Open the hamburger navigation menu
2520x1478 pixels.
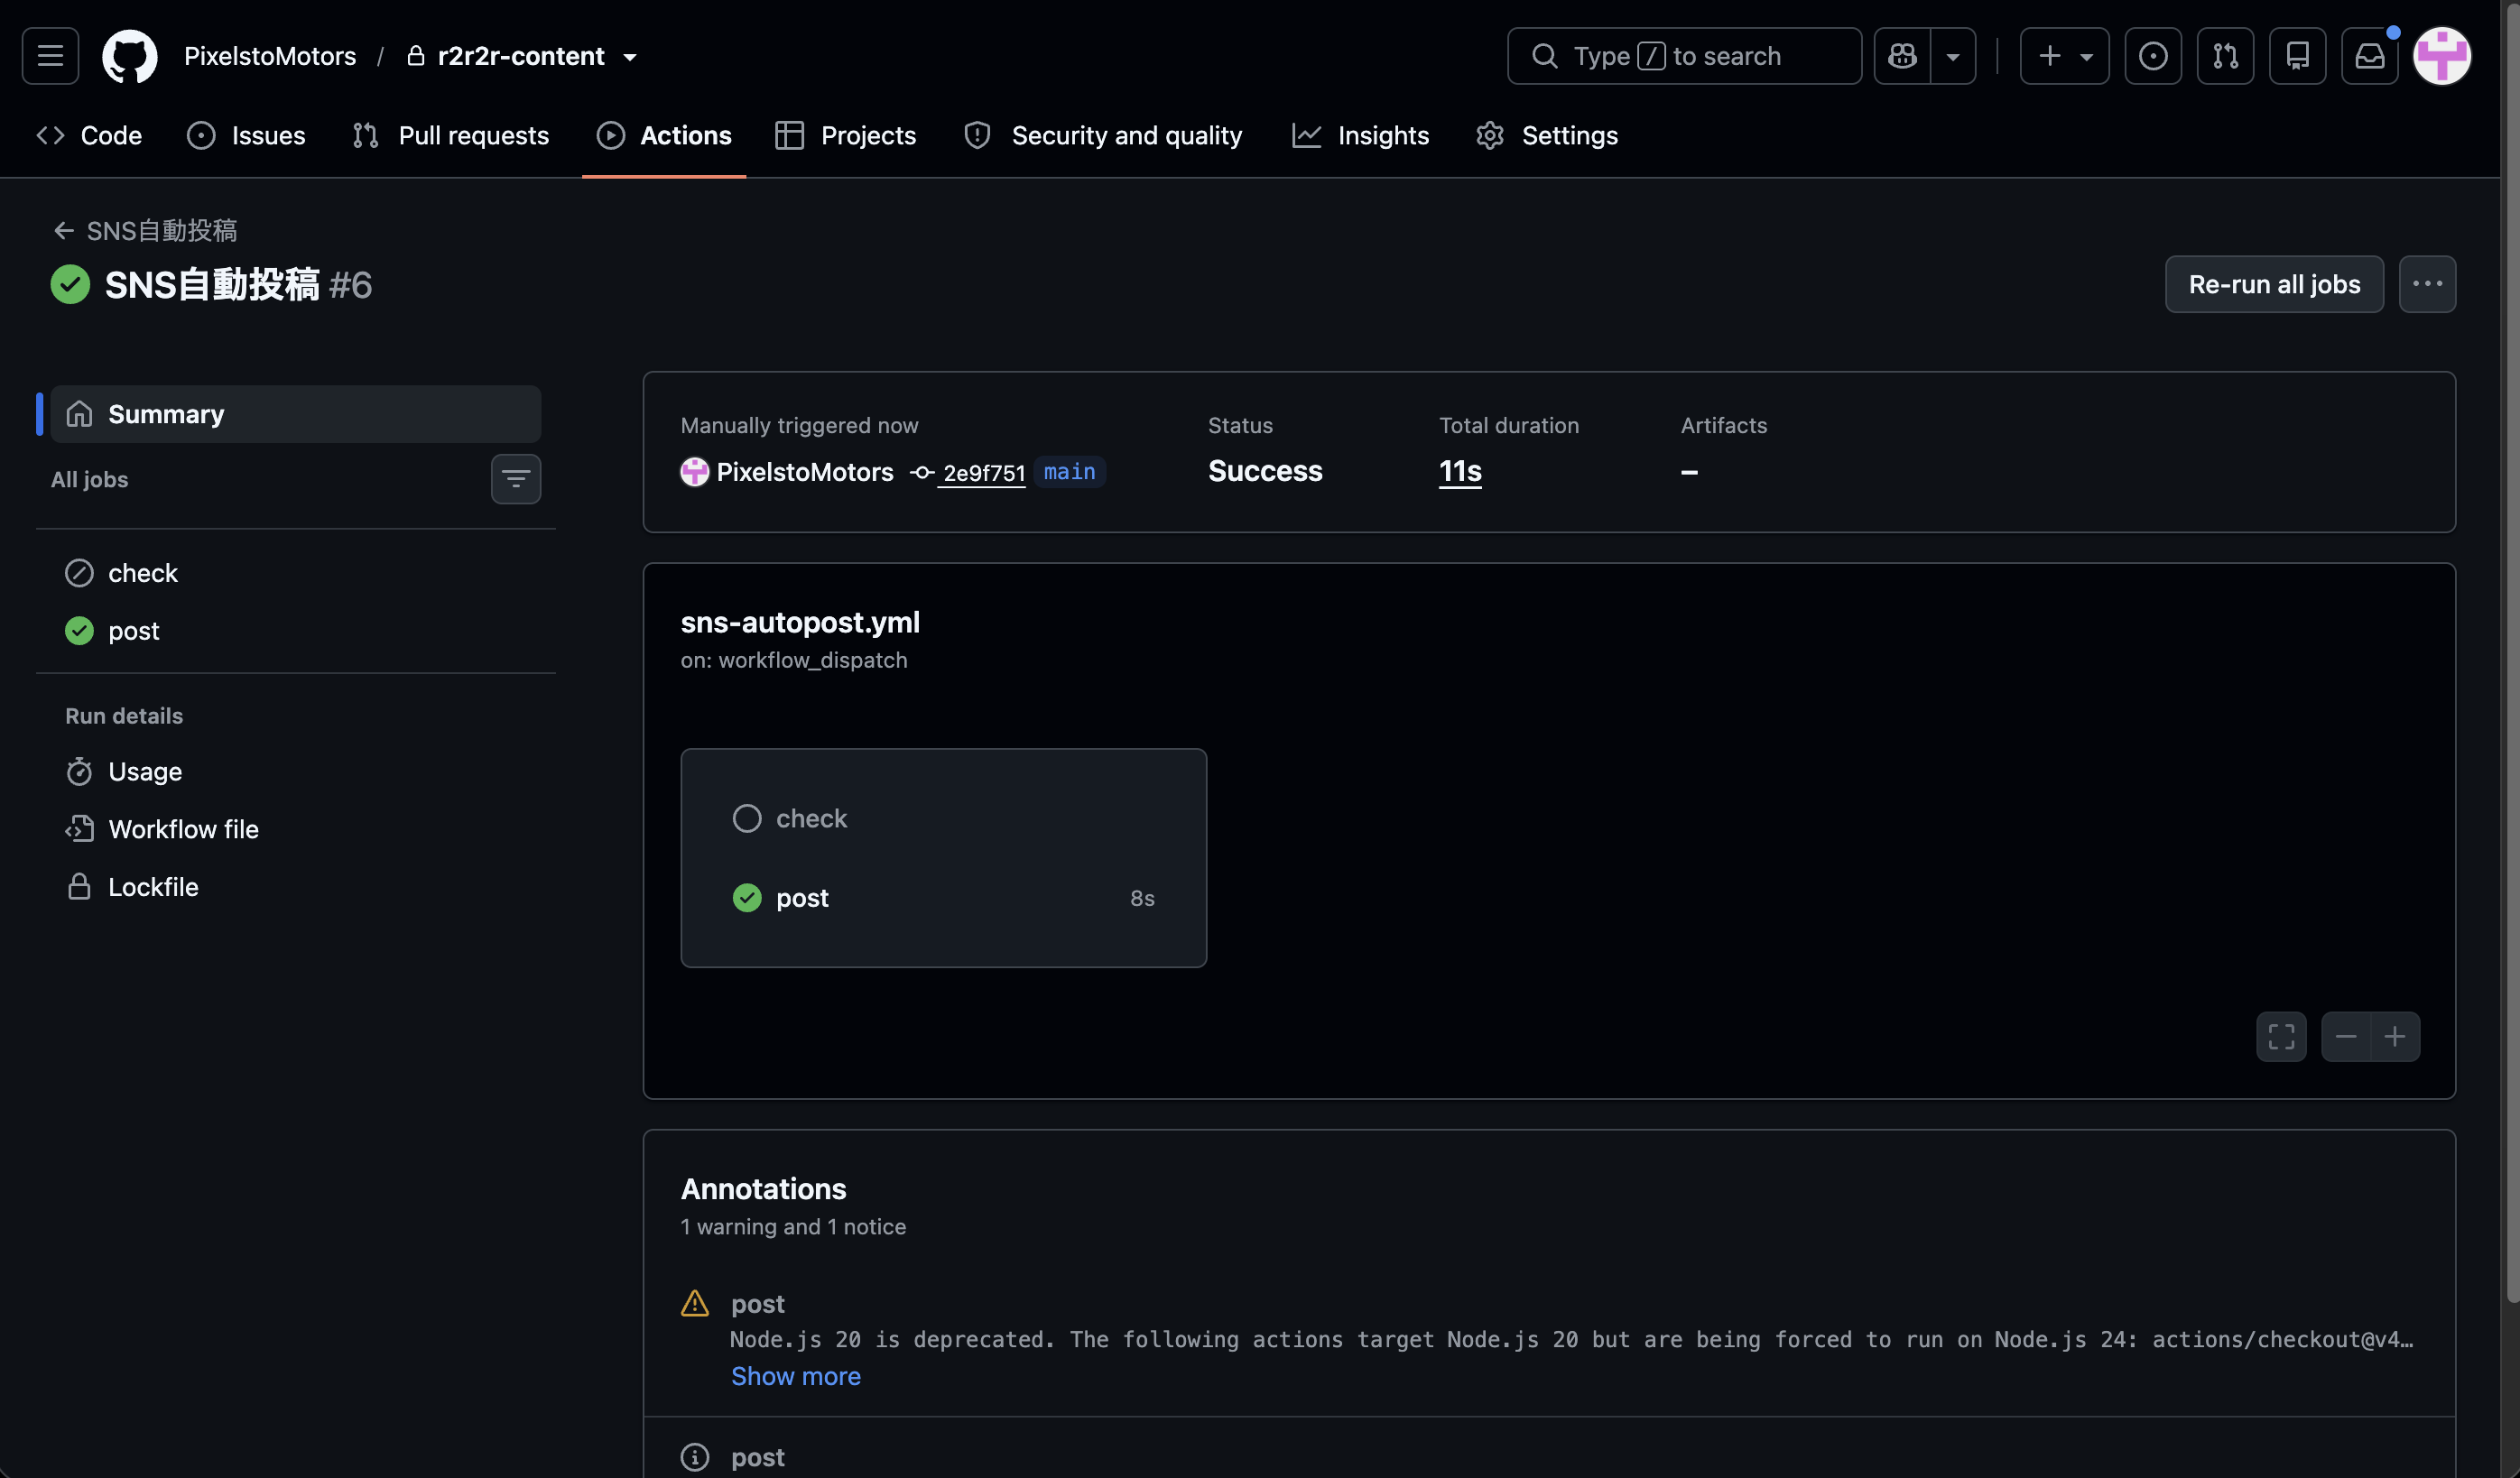pos(50,56)
